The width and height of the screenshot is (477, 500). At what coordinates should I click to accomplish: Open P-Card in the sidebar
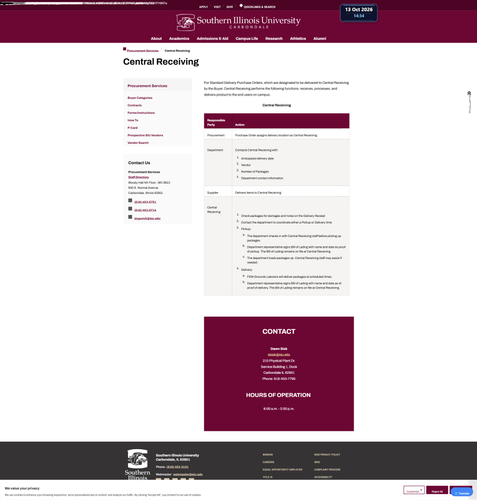pos(132,128)
